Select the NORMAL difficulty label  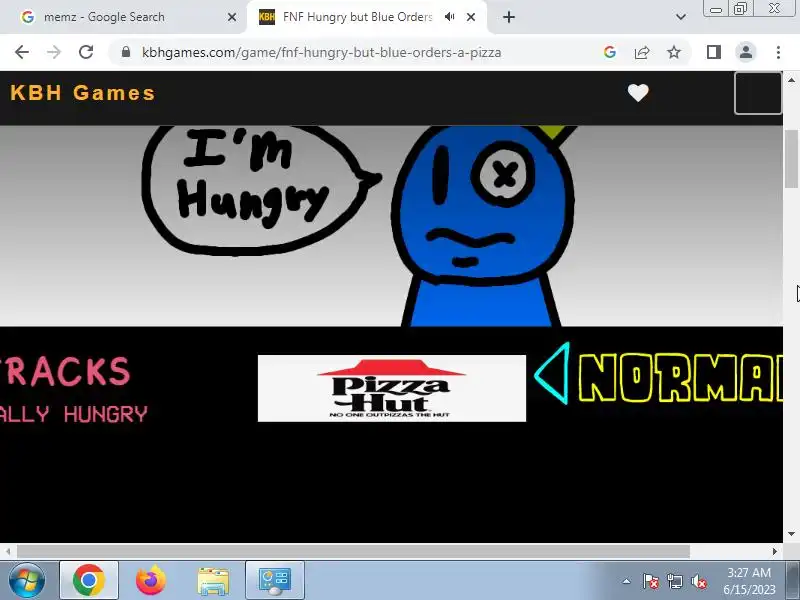click(681, 378)
